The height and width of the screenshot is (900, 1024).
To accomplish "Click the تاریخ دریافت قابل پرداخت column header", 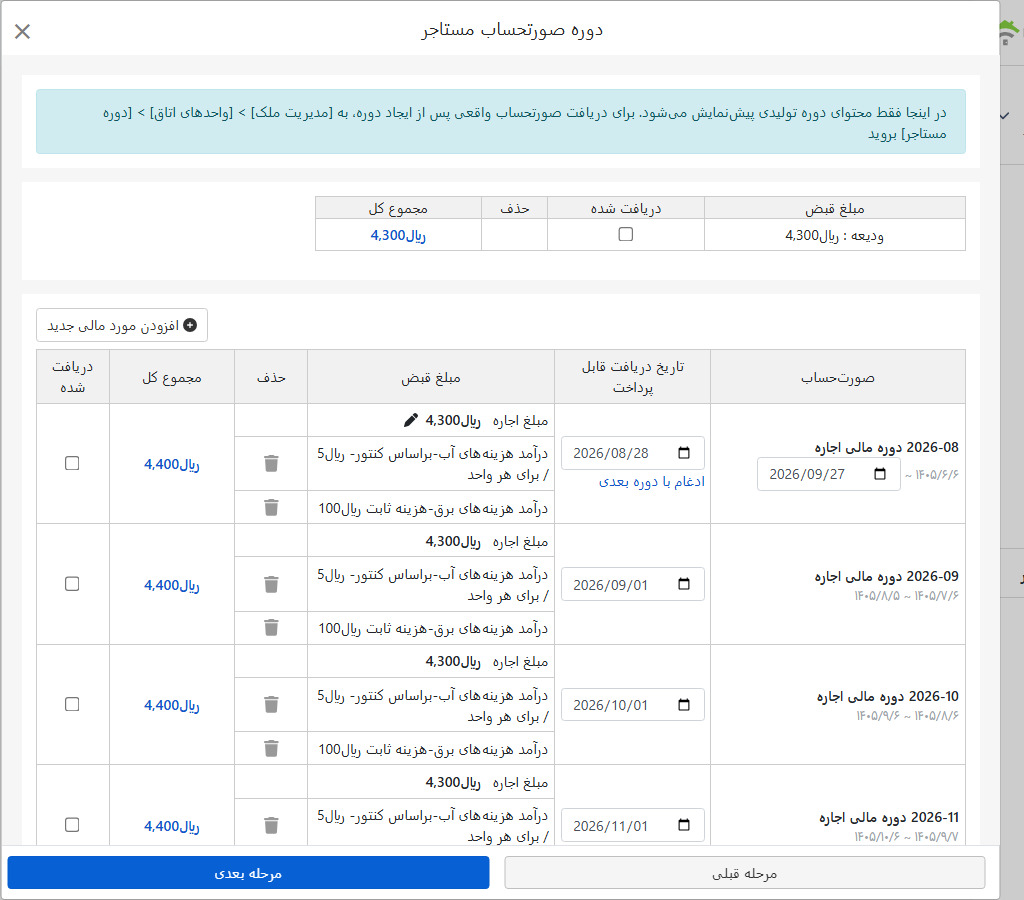I will (x=632, y=377).
